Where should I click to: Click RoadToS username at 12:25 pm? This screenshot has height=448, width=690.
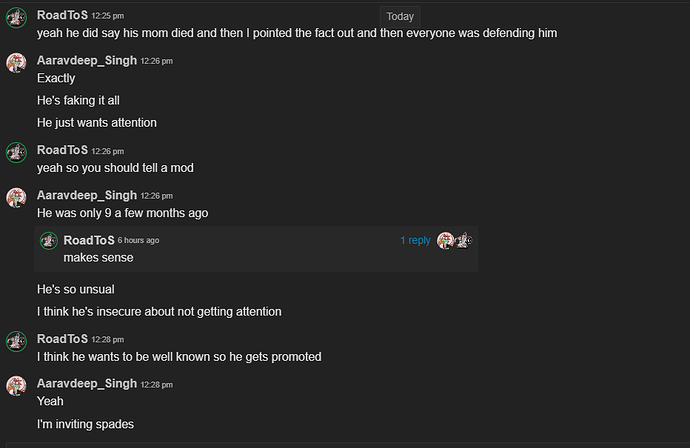(62, 15)
